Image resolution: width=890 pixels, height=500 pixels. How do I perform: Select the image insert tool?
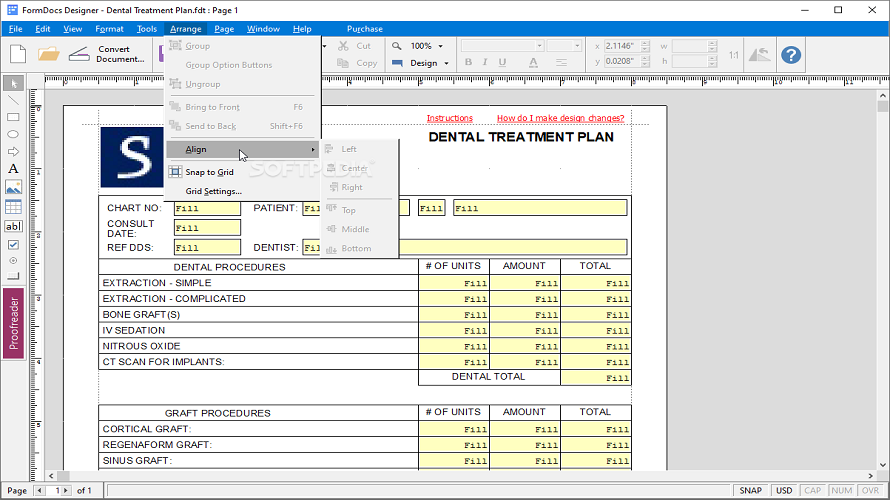[x=13, y=187]
